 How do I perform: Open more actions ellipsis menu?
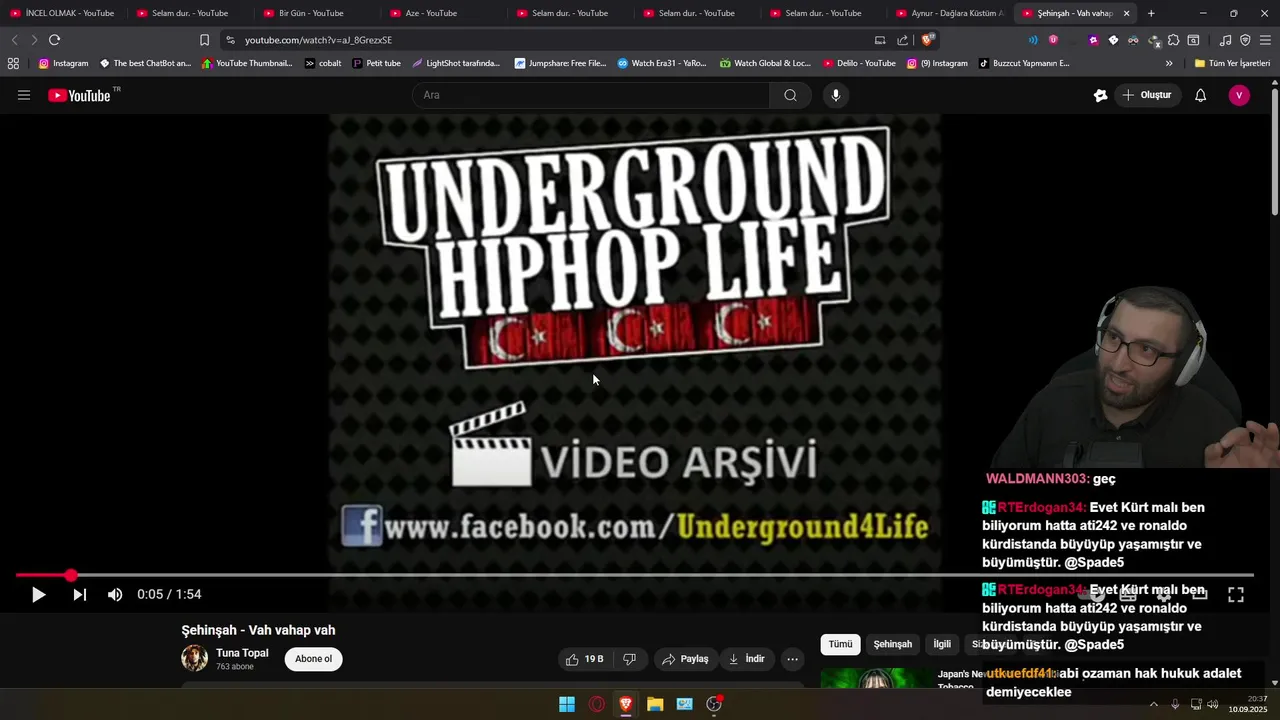(x=792, y=659)
